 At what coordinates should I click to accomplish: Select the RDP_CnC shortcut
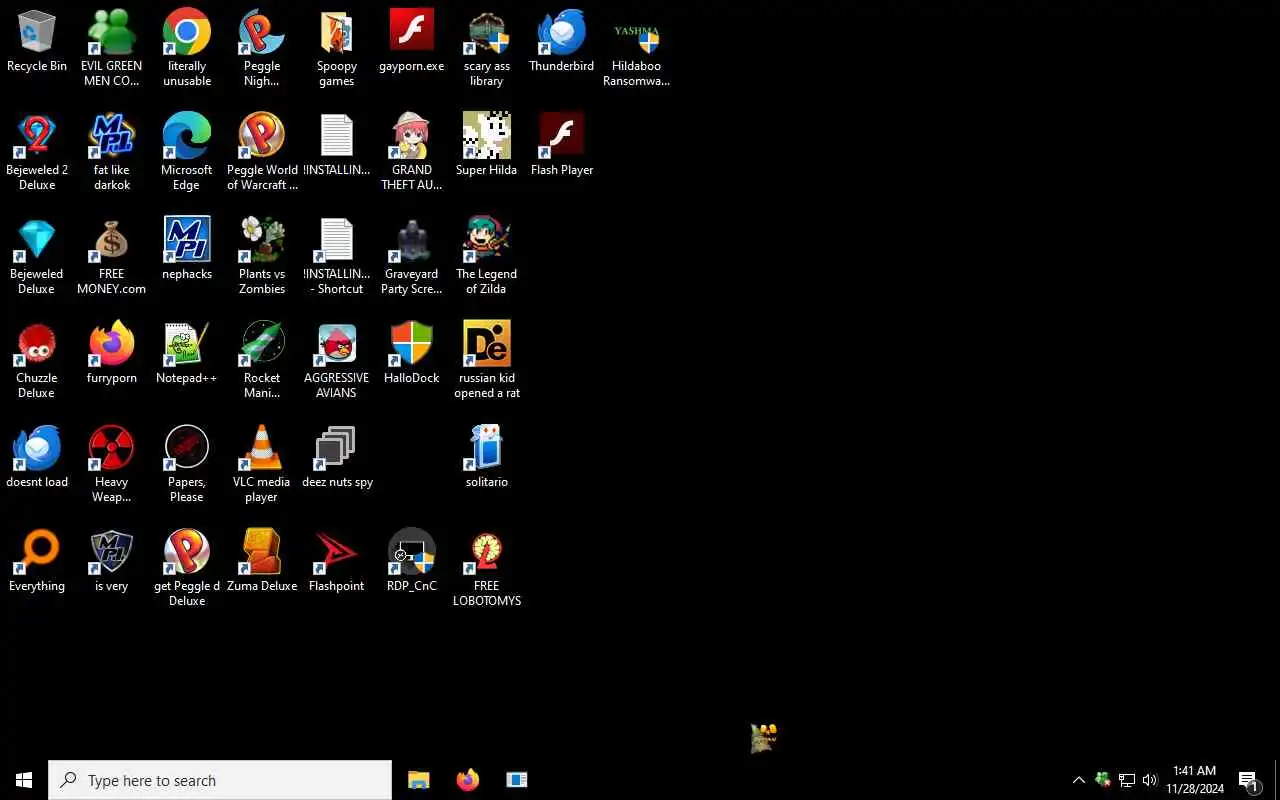click(412, 562)
